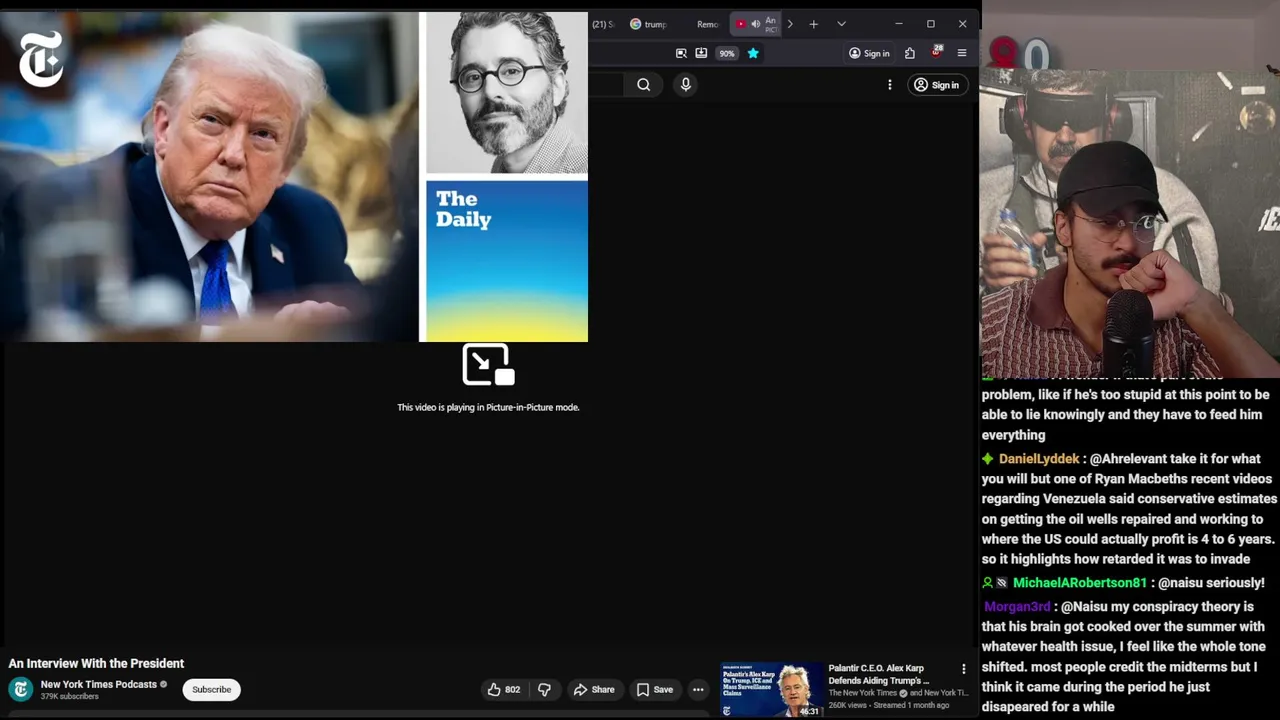
Task: Click the bookmark star in address bar
Action: coord(753,53)
